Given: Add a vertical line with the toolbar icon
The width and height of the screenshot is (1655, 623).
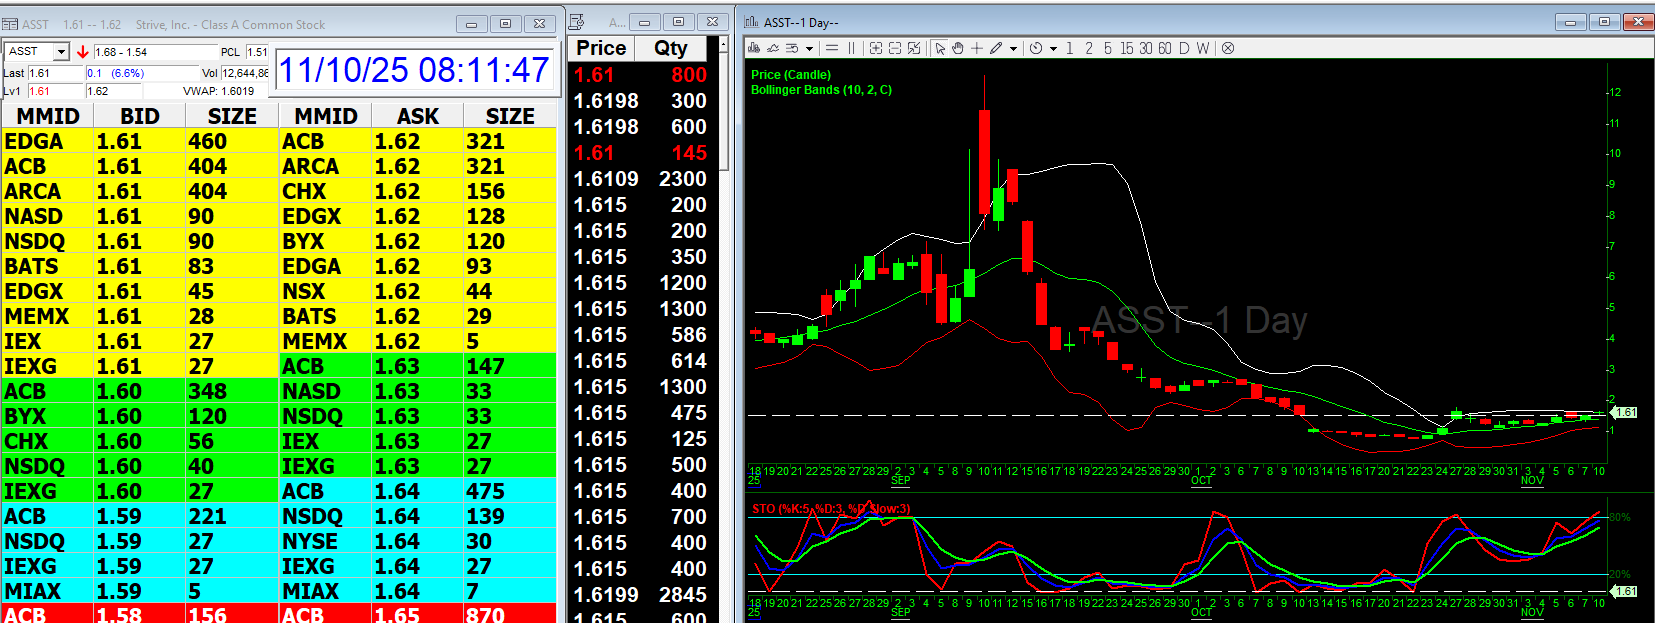Looking at the screenshot, I should (x=852, y=48).
